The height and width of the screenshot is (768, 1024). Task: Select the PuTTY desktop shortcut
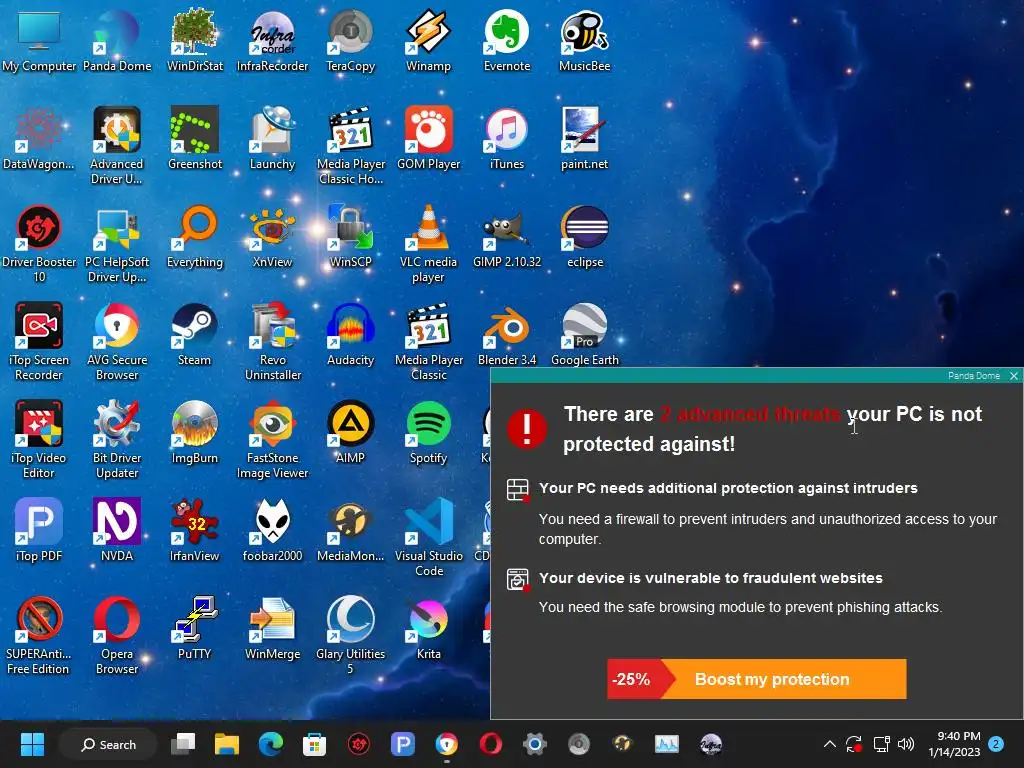tap(195, 628)
